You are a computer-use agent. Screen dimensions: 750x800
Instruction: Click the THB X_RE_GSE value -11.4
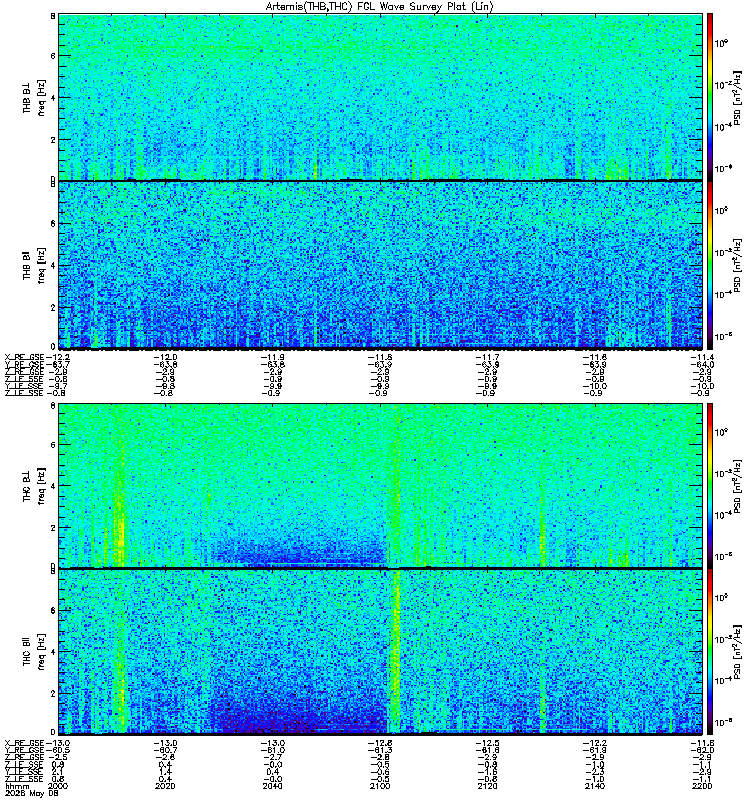pyautogui.click(x=702, y=357)
